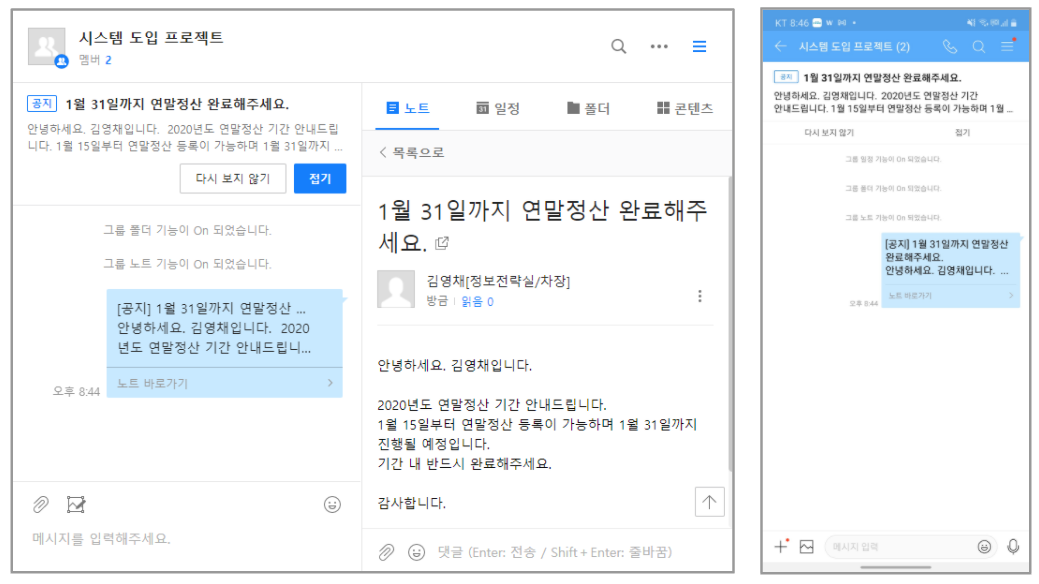Click '읽음 0' read count link

click(x=477, y=302)
